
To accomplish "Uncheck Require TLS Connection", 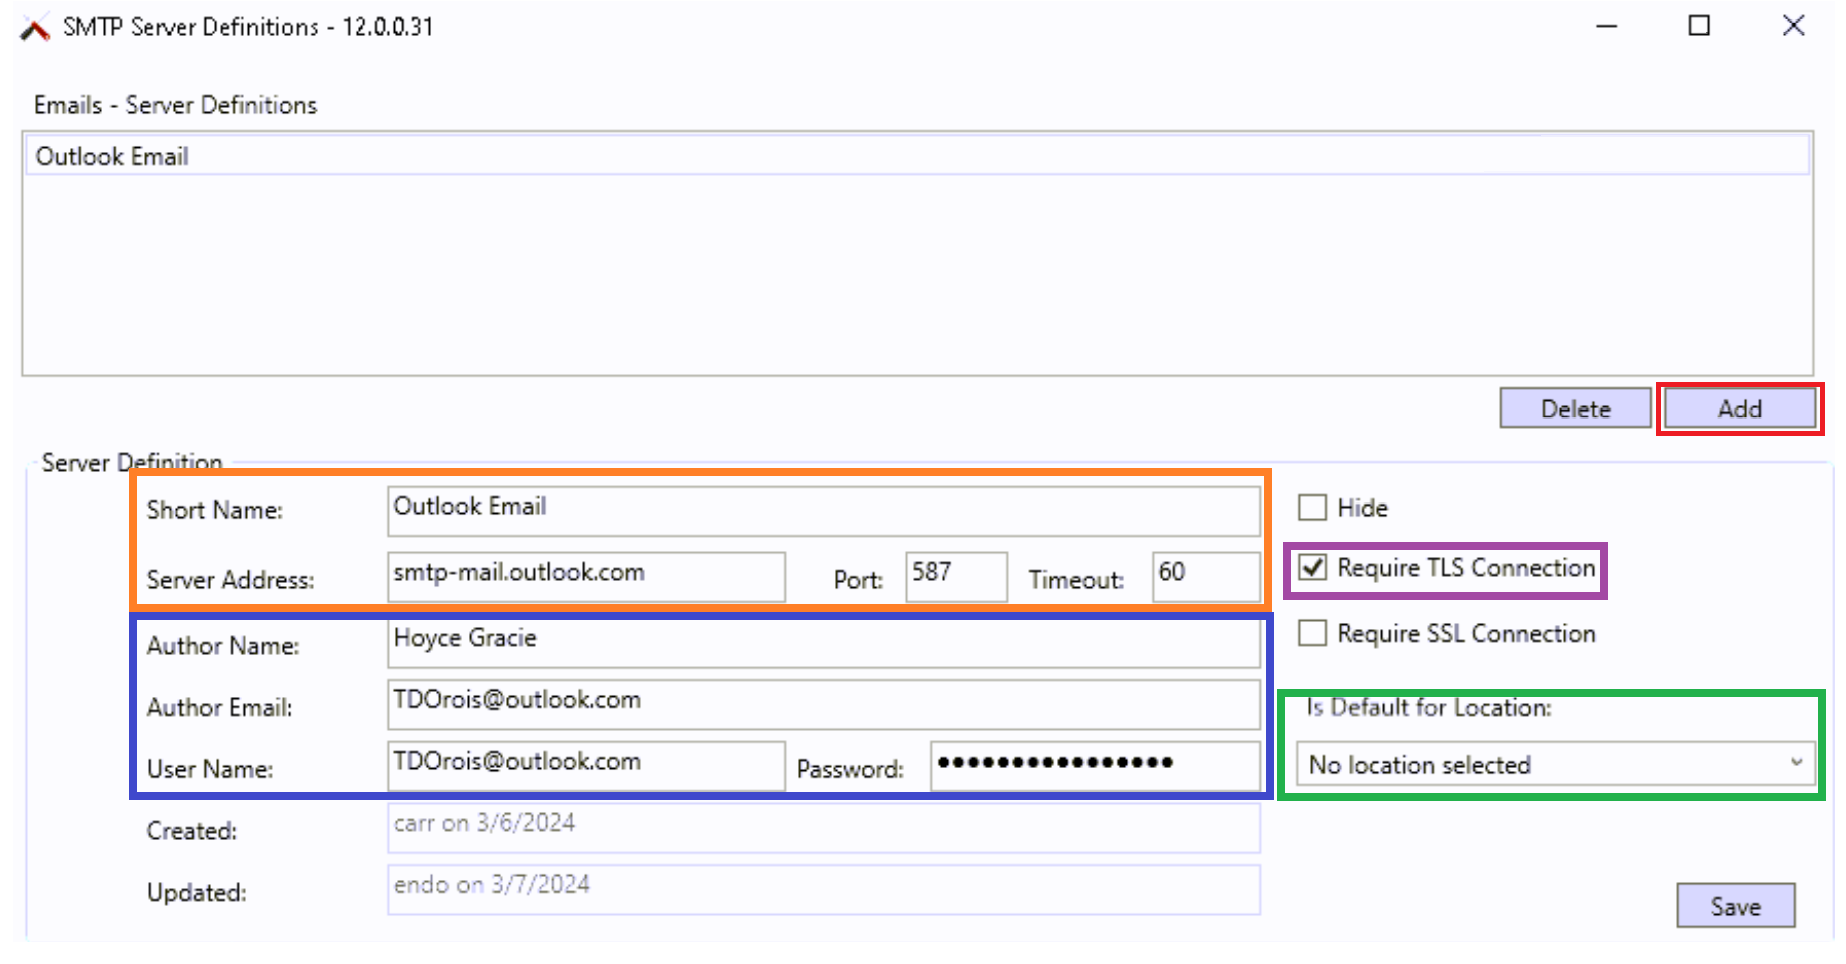I will (1312, 568).
